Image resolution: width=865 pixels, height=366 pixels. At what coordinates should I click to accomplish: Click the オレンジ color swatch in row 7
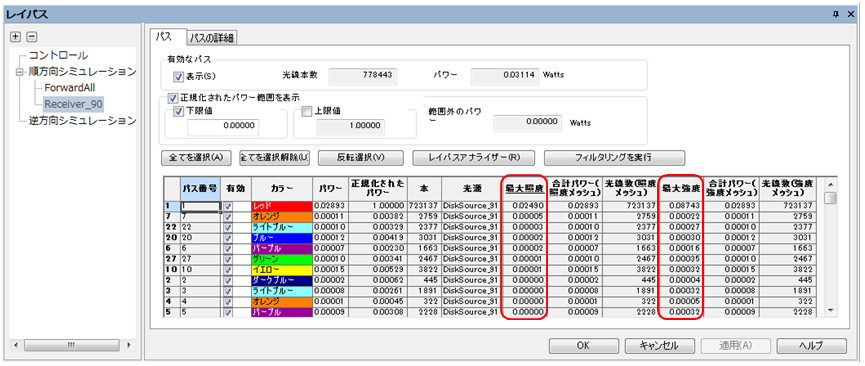pos(281,216)
